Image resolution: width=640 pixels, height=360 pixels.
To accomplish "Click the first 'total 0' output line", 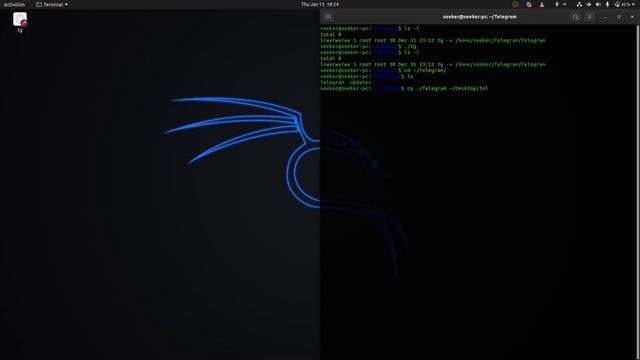I will coord(331,34).
